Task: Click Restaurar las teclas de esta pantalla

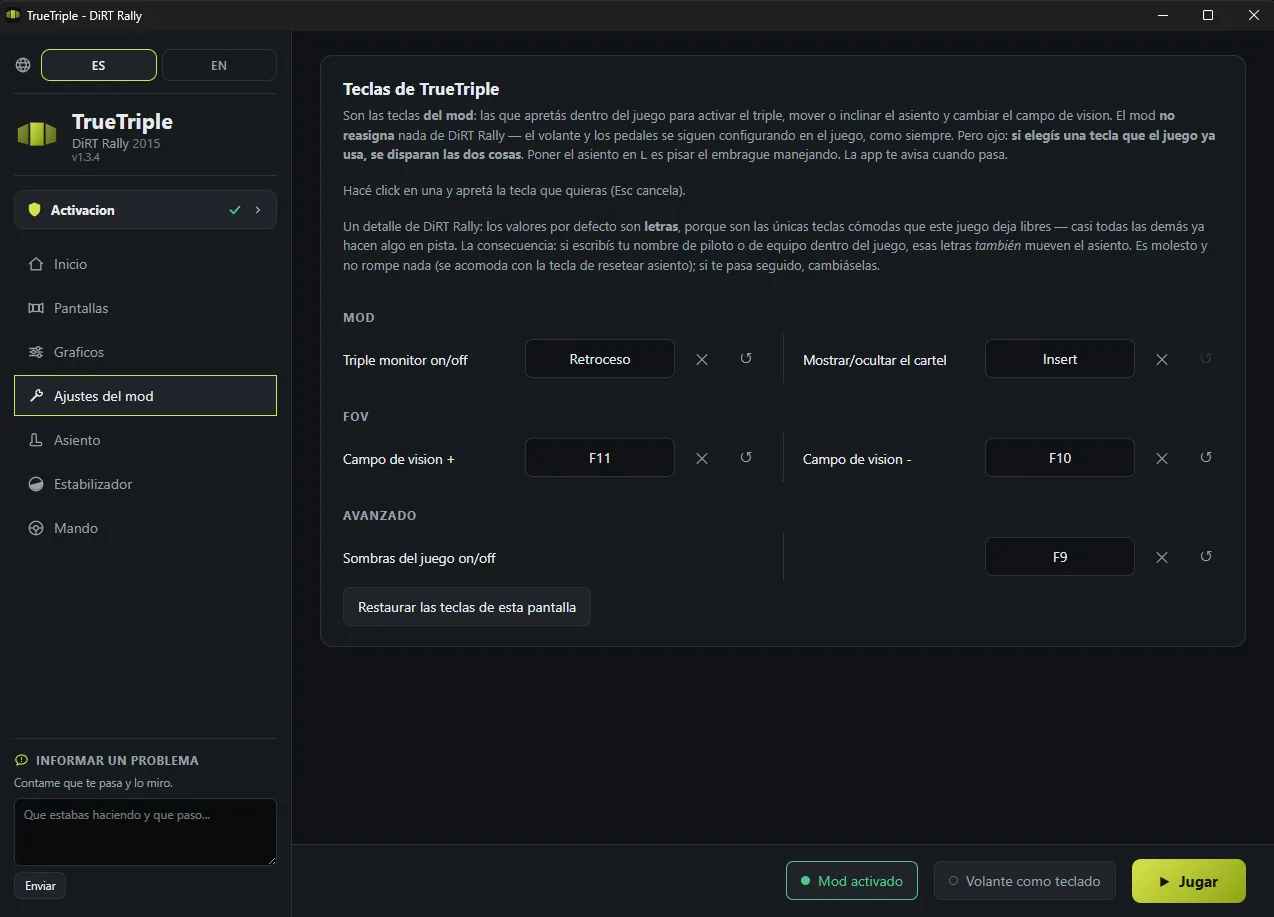Action: click(467, 607)
